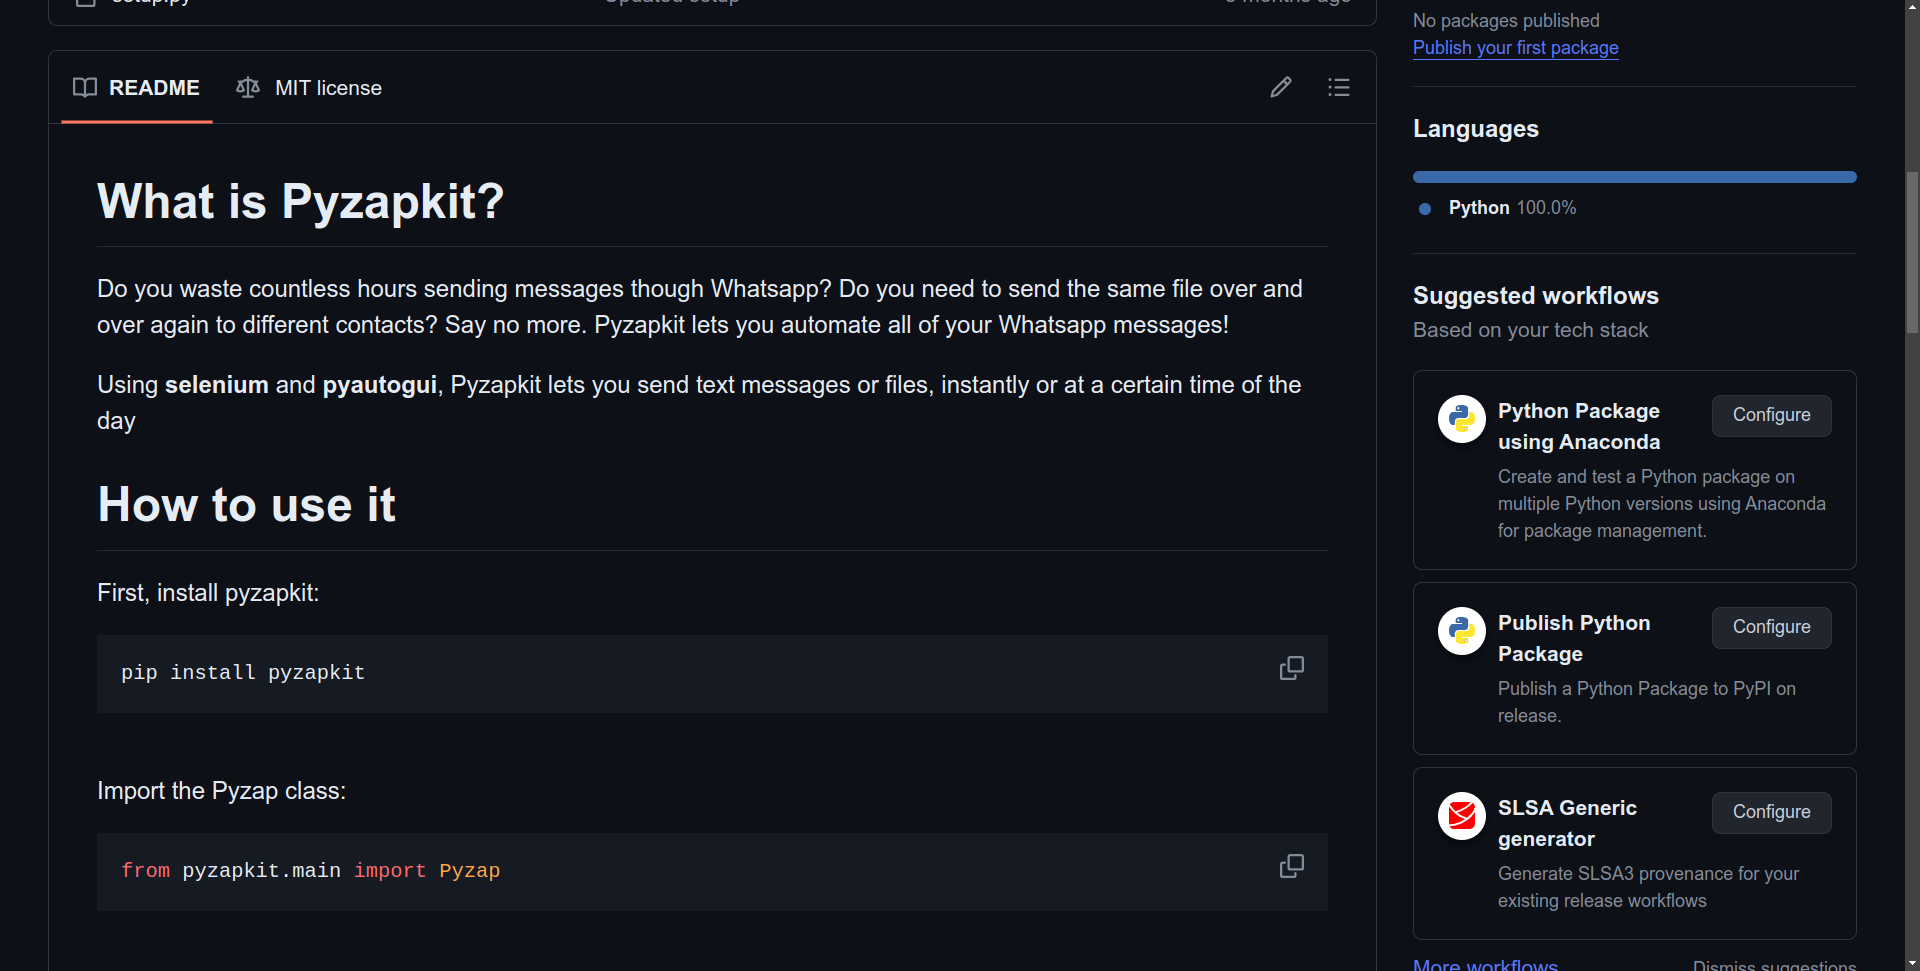Viewport: 1920px width, 971px height.
Task: Click the README book icon
Action: (85, 88)
